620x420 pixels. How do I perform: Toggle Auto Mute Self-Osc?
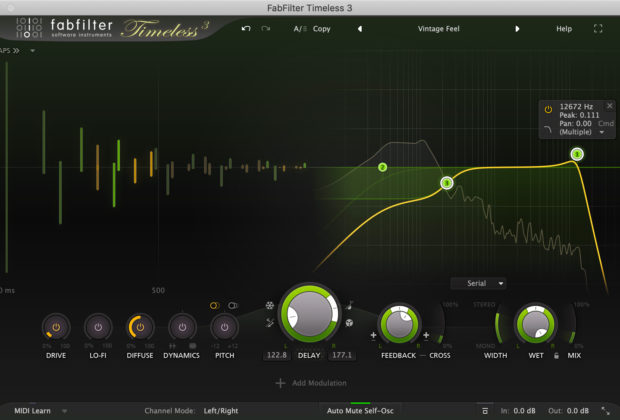coord(360,411)
